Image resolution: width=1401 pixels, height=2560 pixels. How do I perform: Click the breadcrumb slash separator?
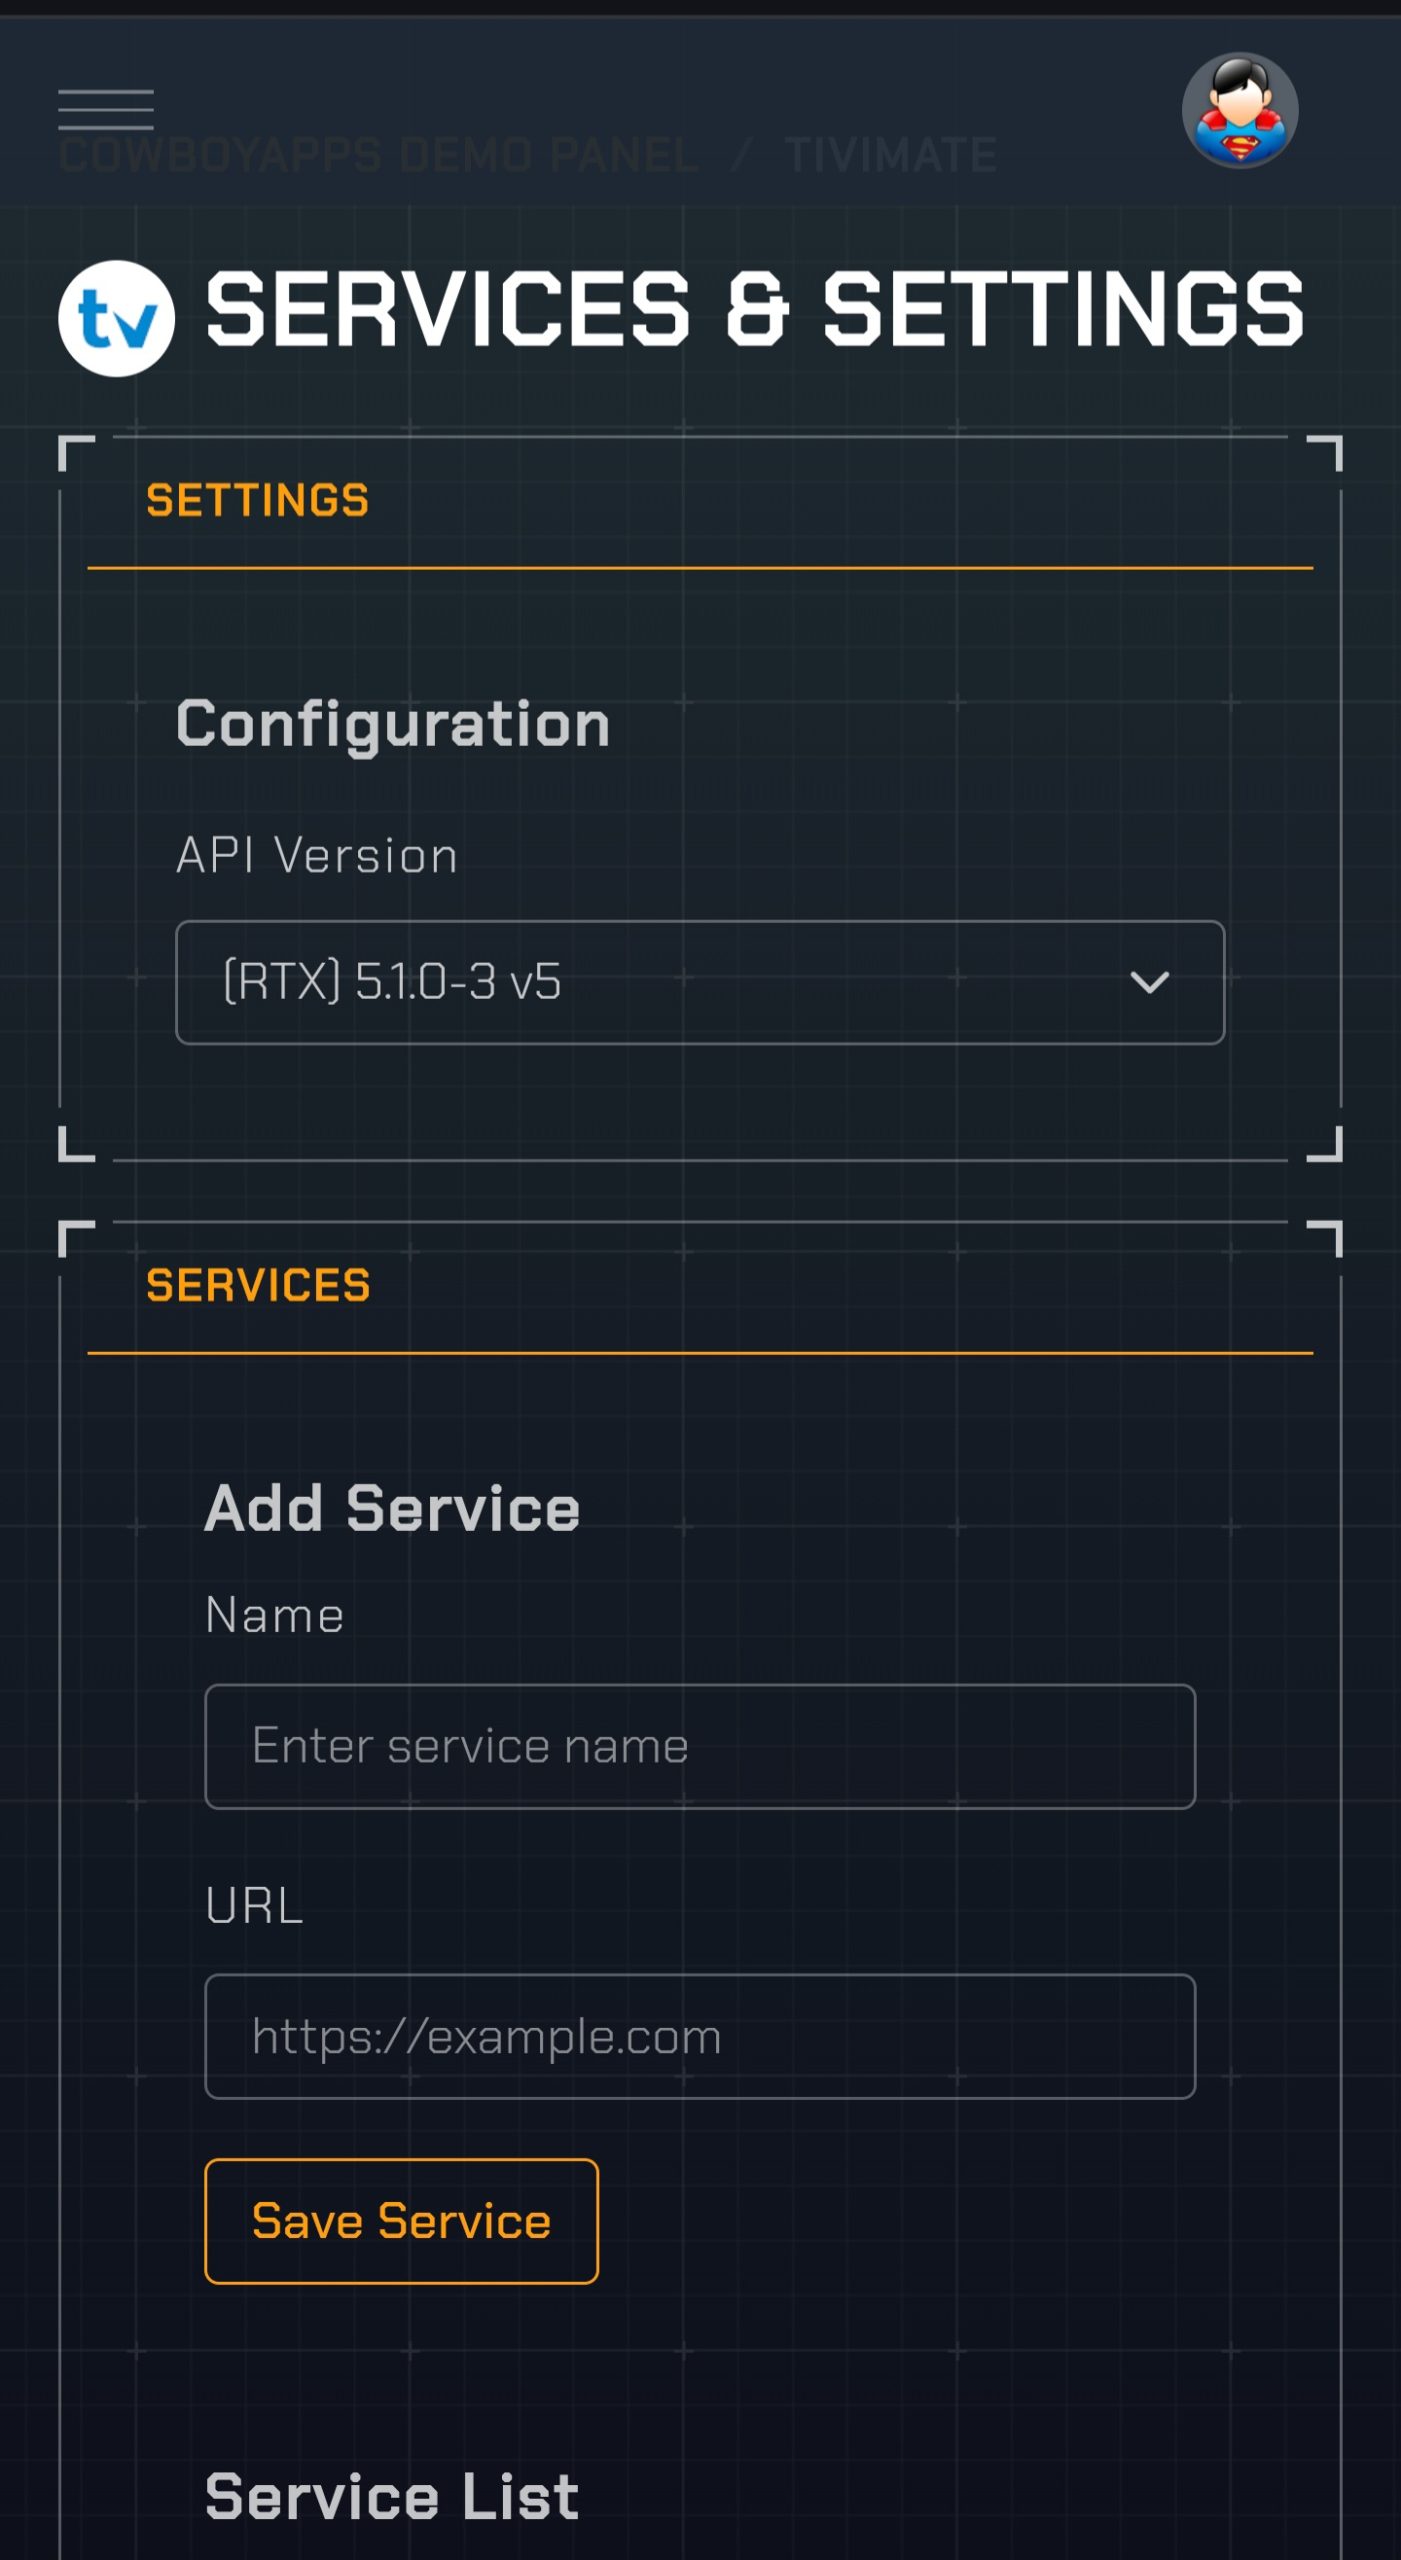pyautogui.click(x=741, y=156)
